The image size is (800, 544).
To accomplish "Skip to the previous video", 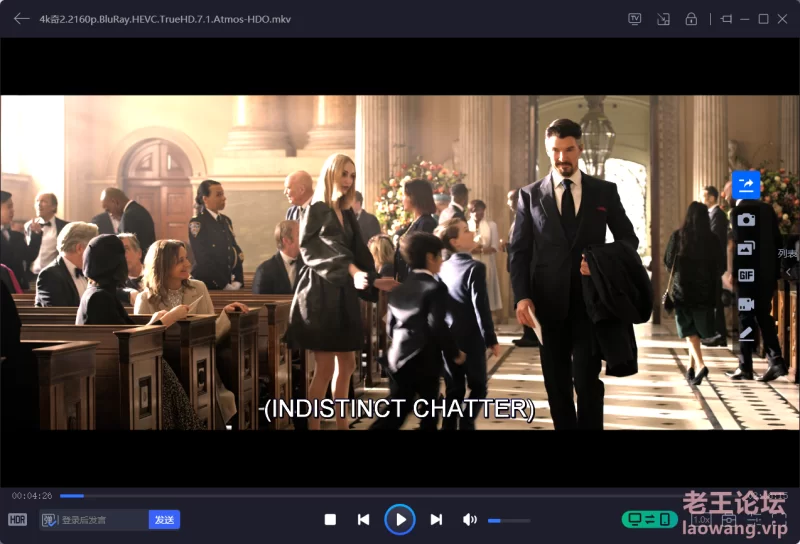I will (x=363, y=520).
